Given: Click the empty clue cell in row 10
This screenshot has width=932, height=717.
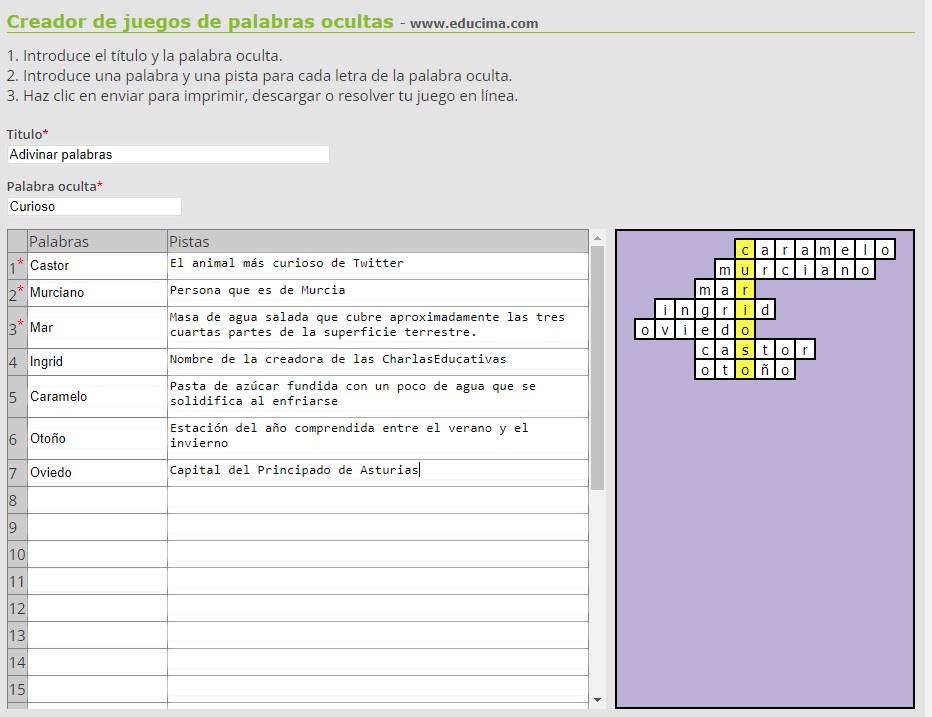Looking at the screenshot, I should coord(378,555).
